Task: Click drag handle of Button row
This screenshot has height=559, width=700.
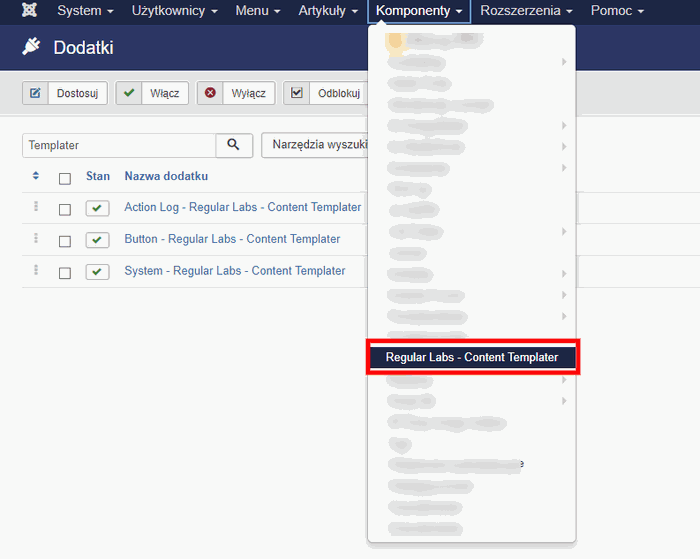Action: pos(36,238)
